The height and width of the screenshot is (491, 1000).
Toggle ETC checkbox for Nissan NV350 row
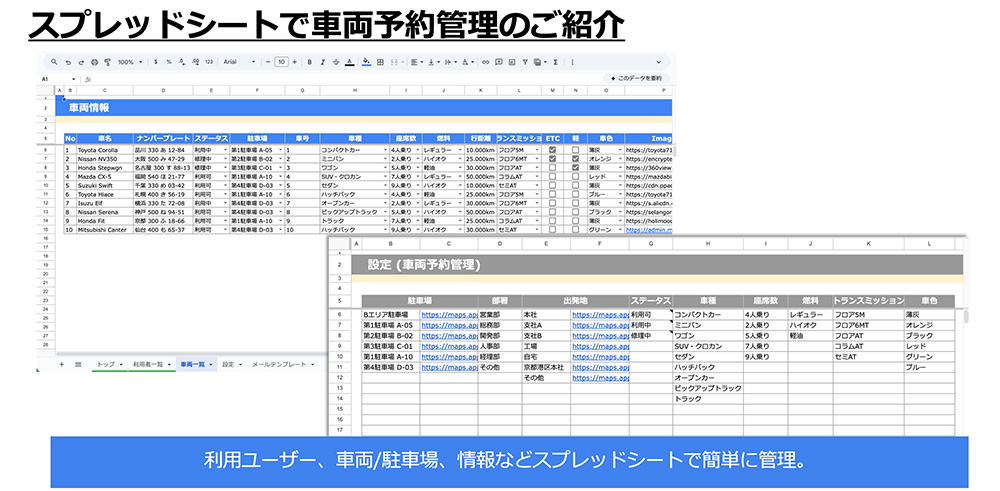tap(553, 159)
